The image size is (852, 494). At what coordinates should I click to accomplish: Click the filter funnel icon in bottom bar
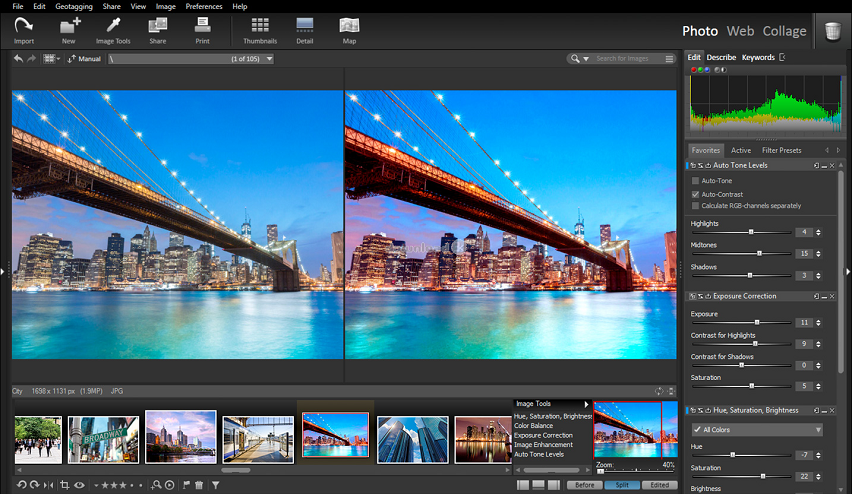click(x=215, y=485)
